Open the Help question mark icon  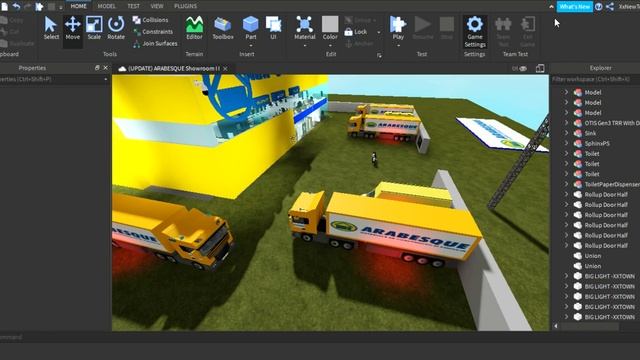point(598,7)
